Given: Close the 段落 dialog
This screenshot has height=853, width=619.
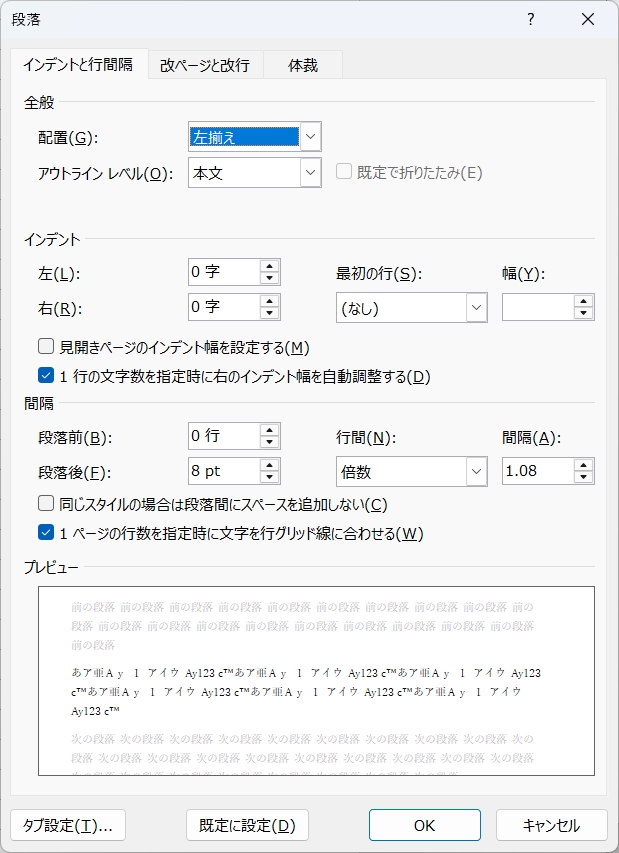Looking at the screenshot, I should (588, 20).
